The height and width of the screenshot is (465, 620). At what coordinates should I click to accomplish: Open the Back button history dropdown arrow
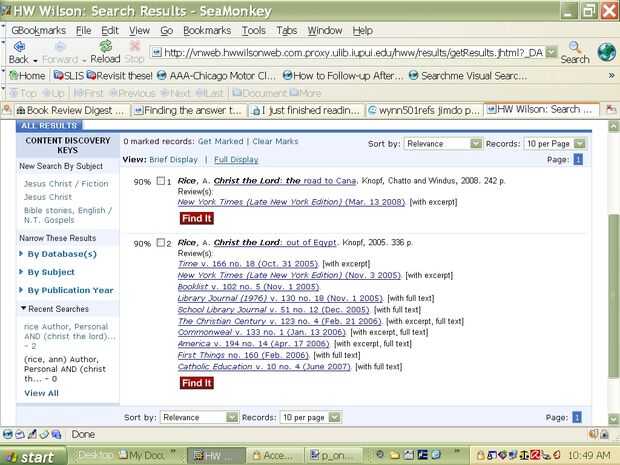tap(35, 60)
